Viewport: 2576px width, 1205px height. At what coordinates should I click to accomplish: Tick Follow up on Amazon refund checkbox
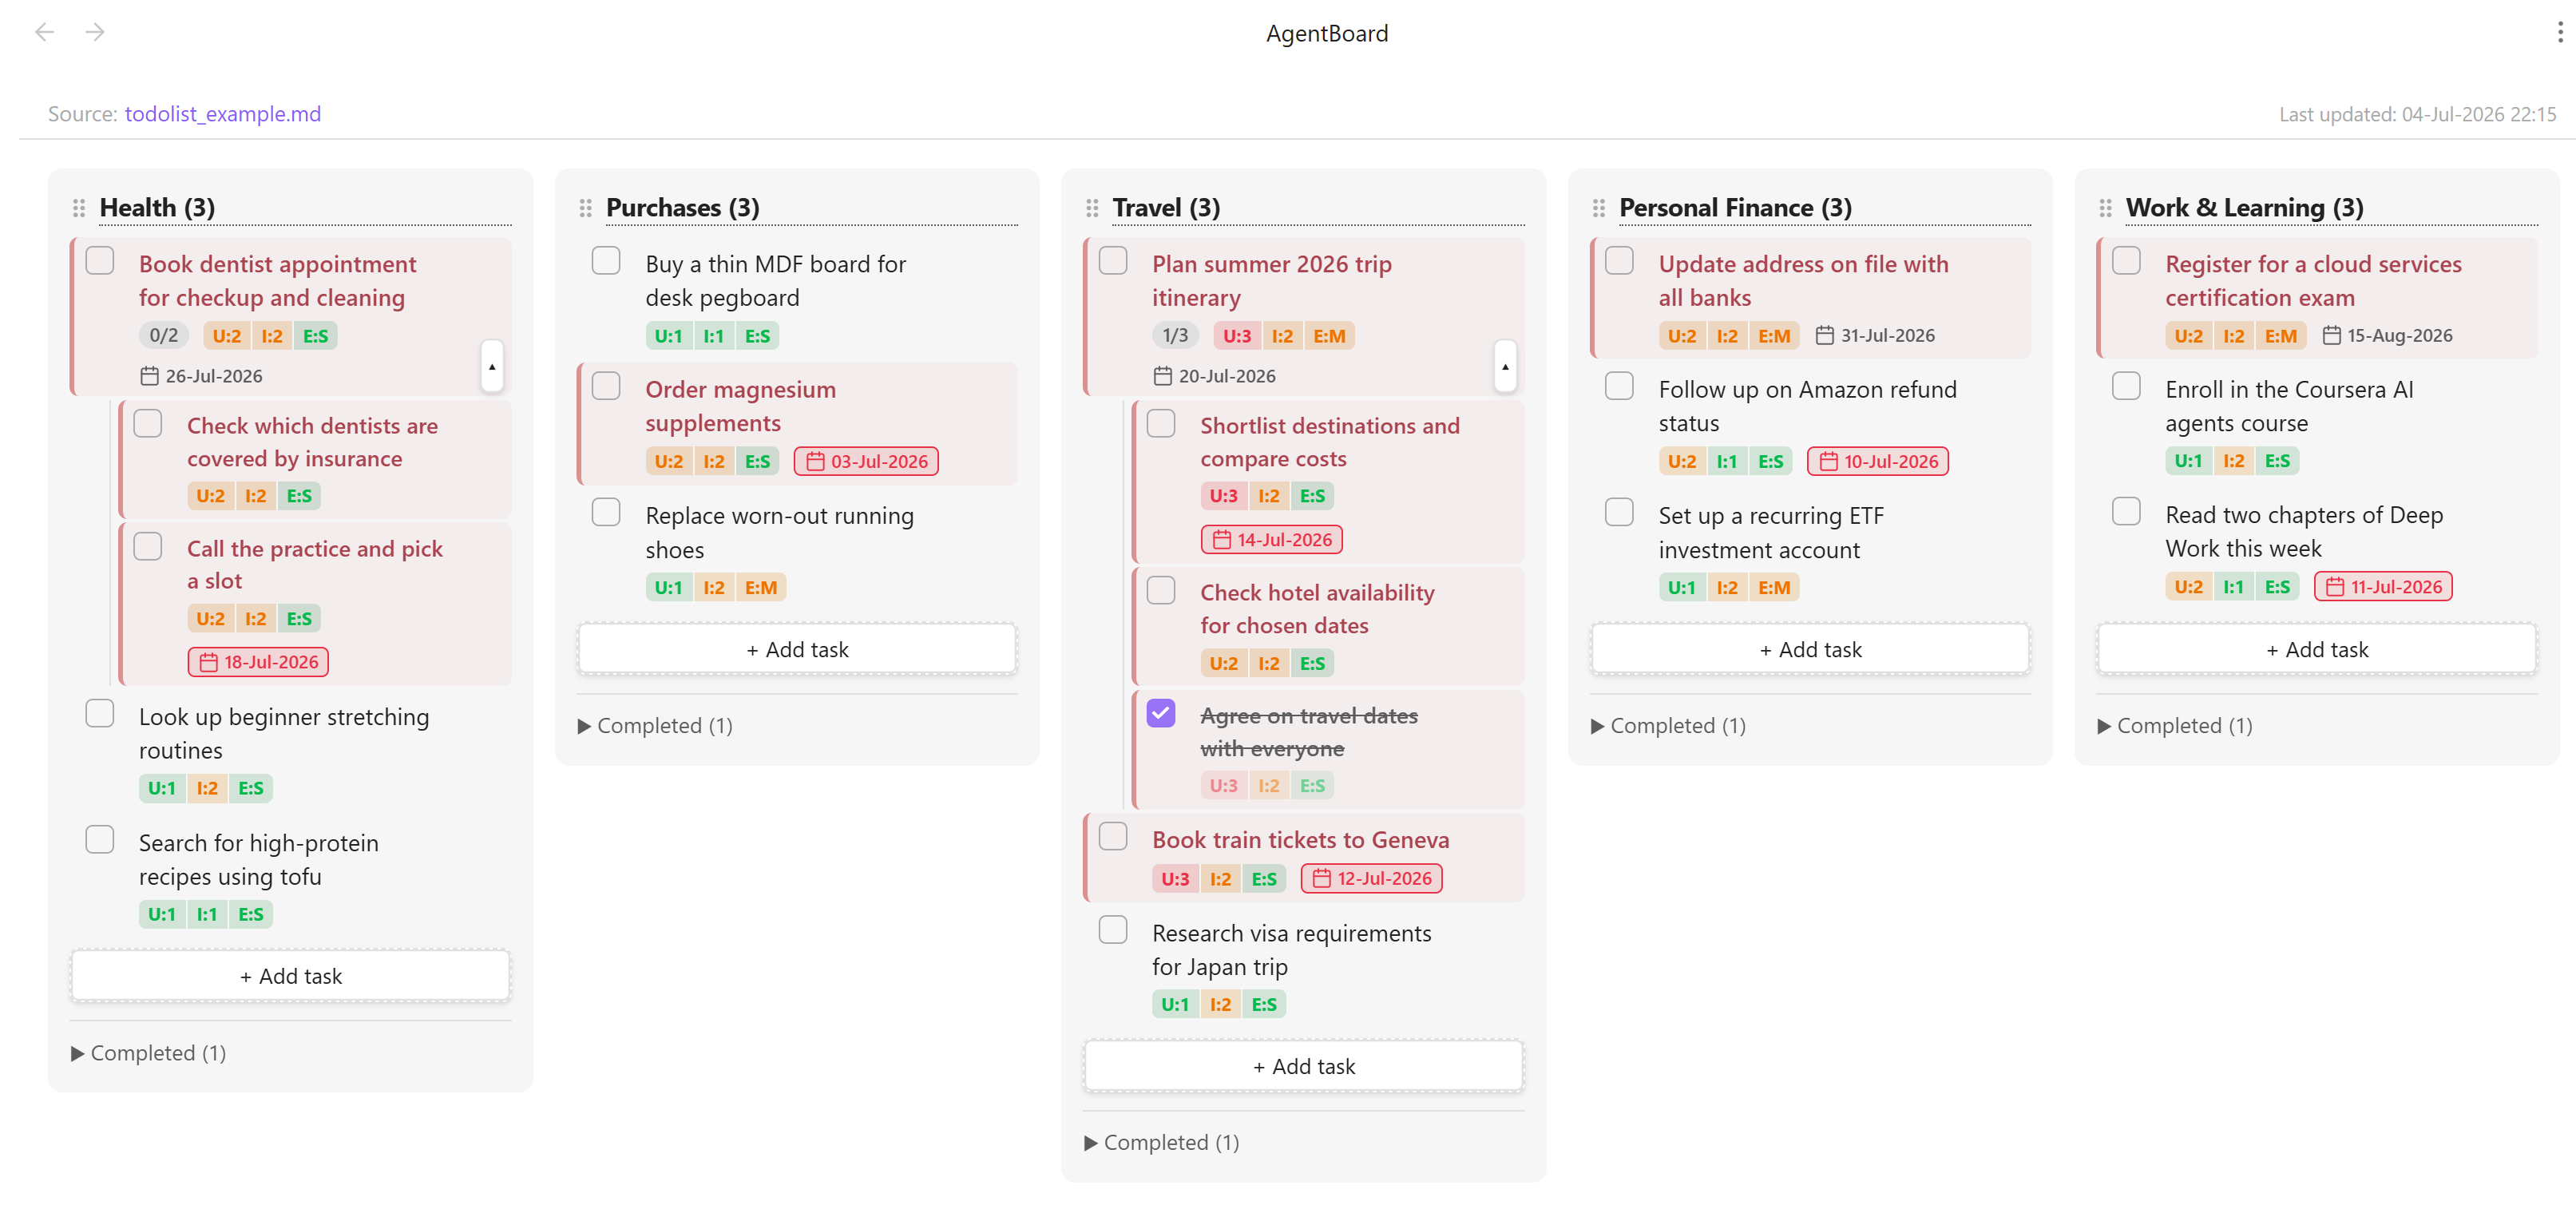pyautogui.click(x=1619, y=386)
